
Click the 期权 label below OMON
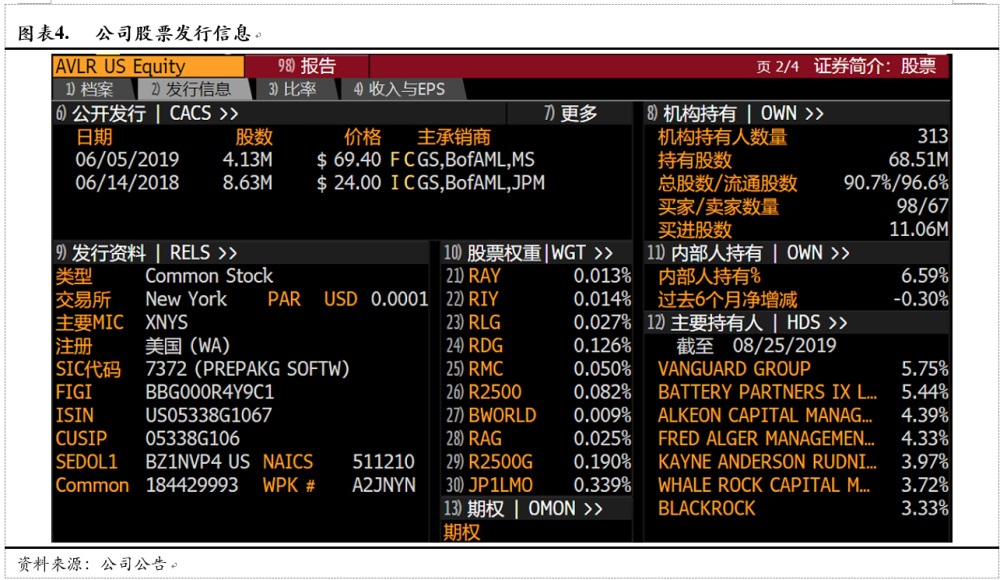(462, 532)
